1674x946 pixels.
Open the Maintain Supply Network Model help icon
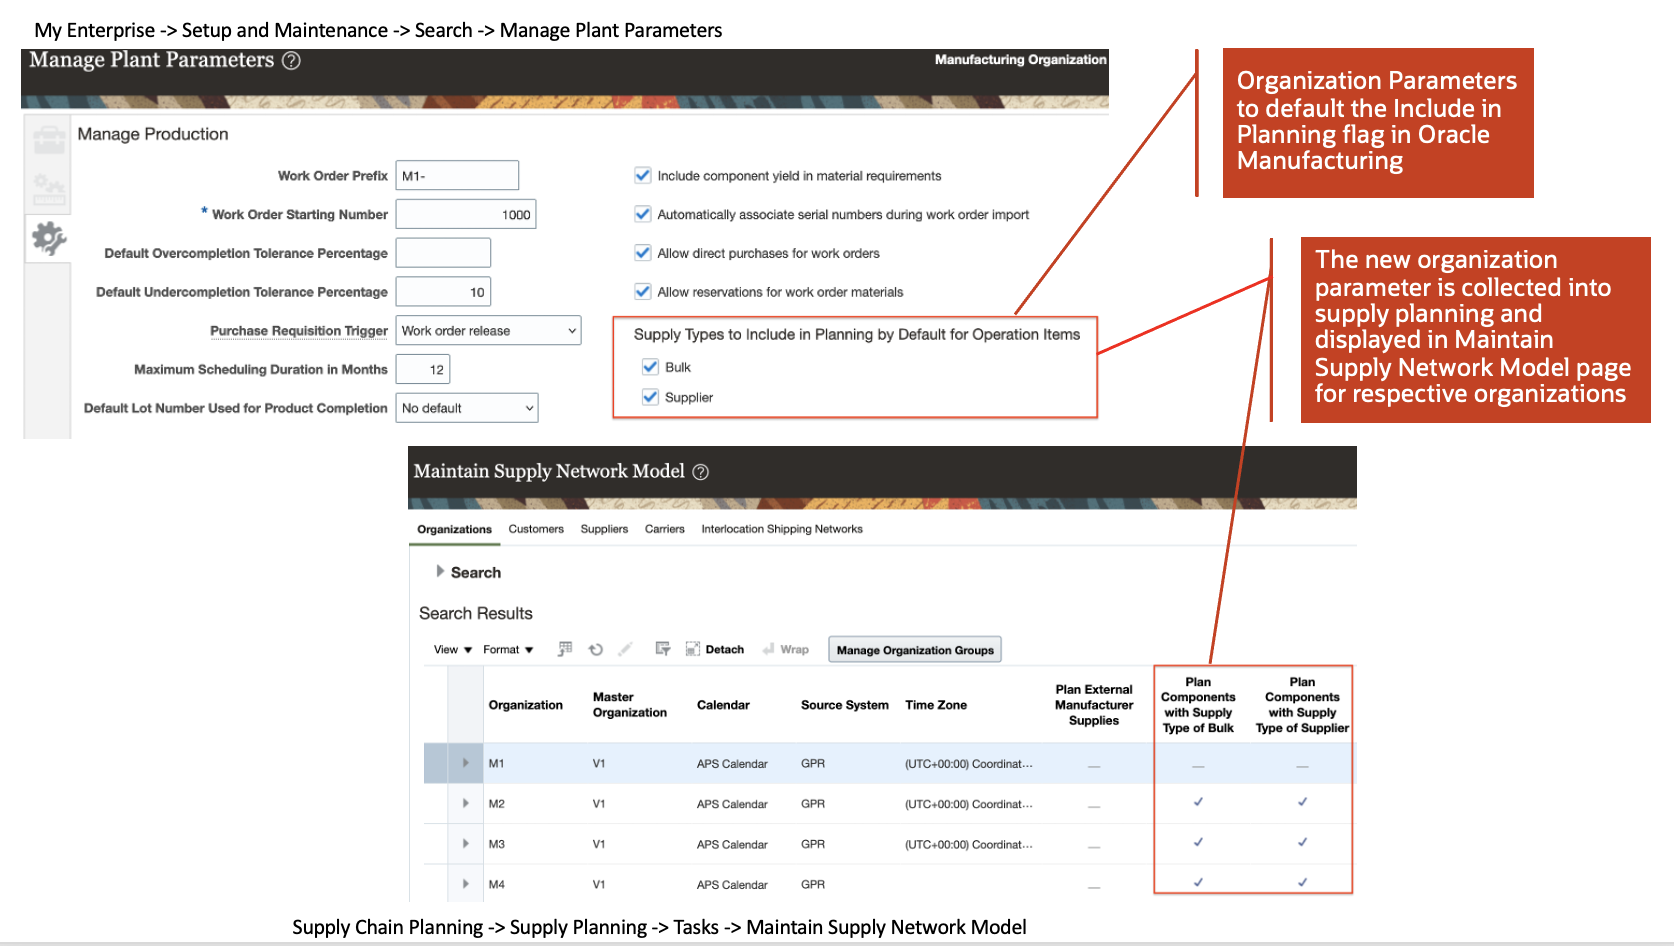tap(701, 472)
